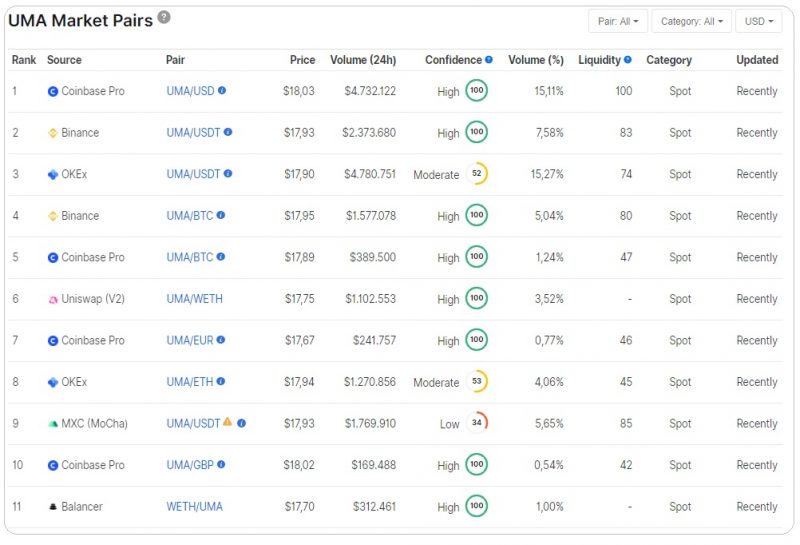Screen dimensions: 800x545
Task: Click info icon beside UMA/GBP pair
Action: [x=221, y=464]
